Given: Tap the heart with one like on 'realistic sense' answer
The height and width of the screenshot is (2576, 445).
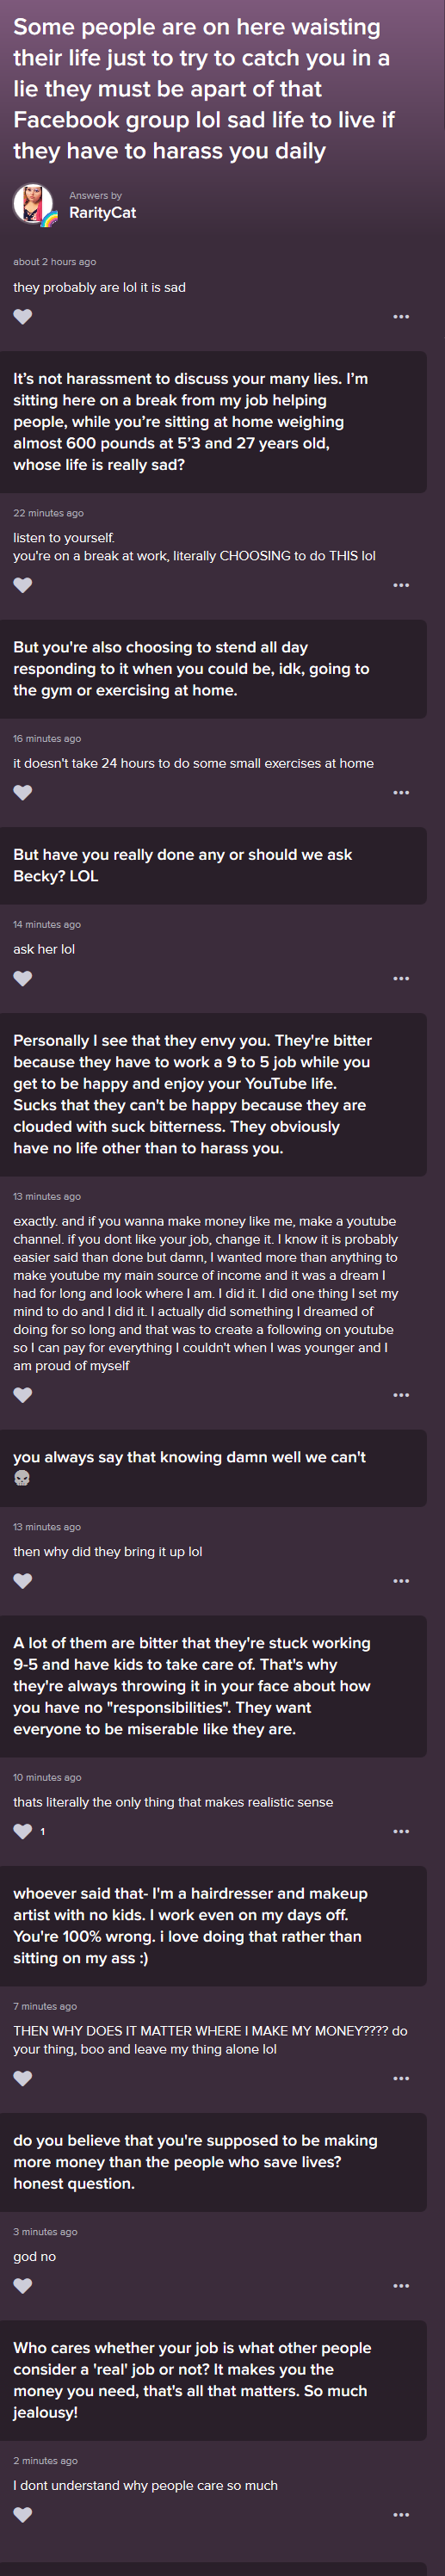Looking at the screenshot, I should pos(23,1831).
